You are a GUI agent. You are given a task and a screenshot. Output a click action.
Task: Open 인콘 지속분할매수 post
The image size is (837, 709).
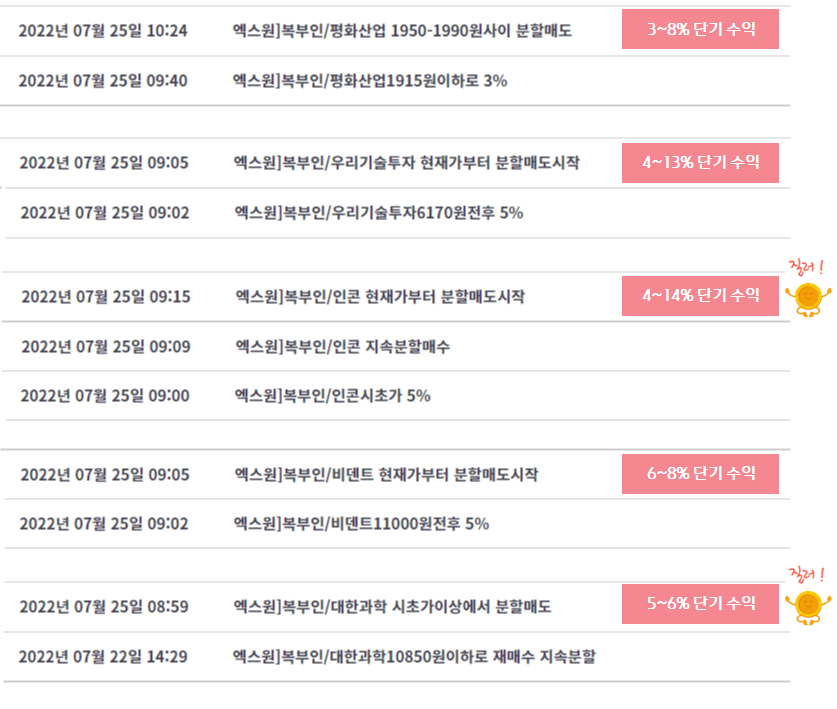tap(343, 347)
